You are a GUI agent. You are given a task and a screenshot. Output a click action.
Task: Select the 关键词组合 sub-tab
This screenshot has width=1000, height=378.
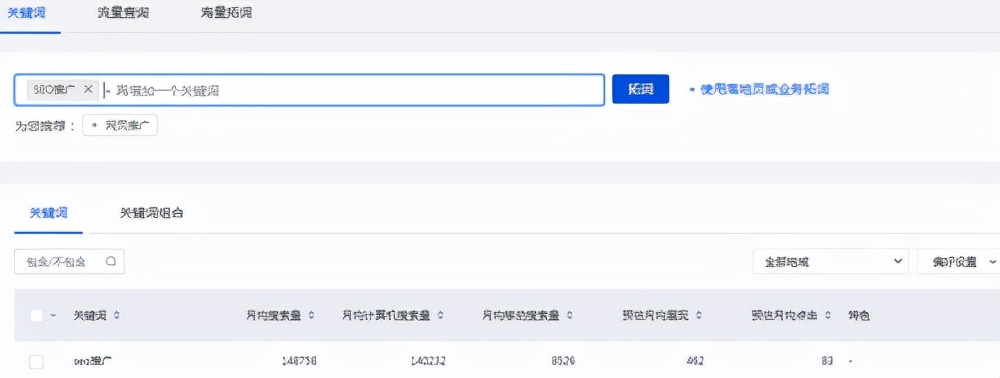coord(152,214)
